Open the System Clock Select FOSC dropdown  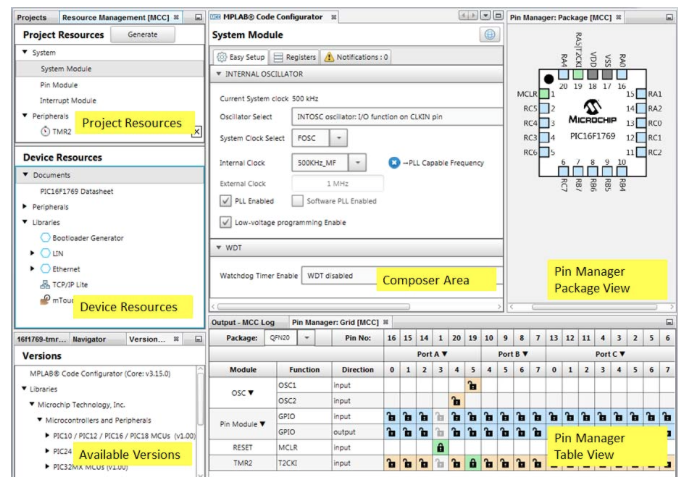pos(339,139)
